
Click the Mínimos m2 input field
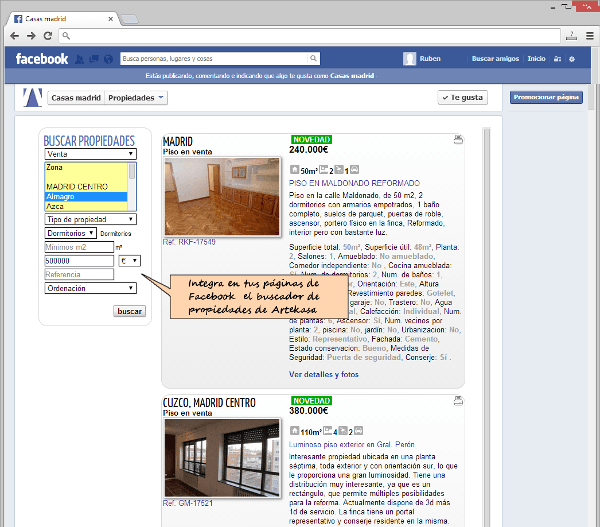click(x=78, y=246)
